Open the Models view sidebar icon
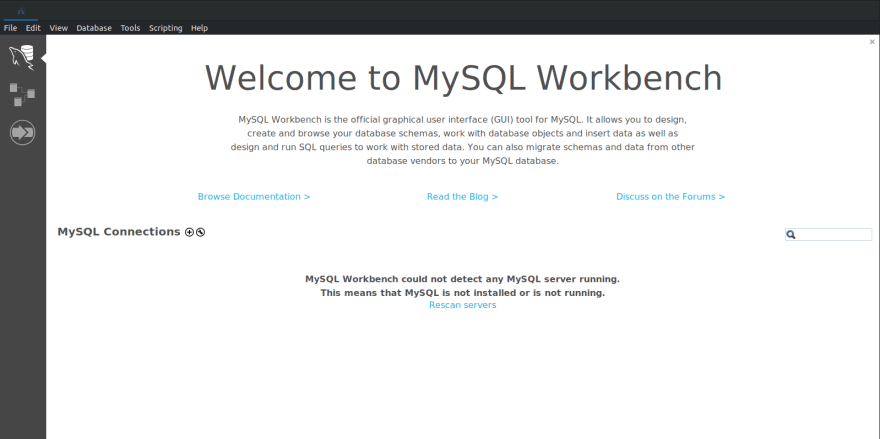 [22, 94]
